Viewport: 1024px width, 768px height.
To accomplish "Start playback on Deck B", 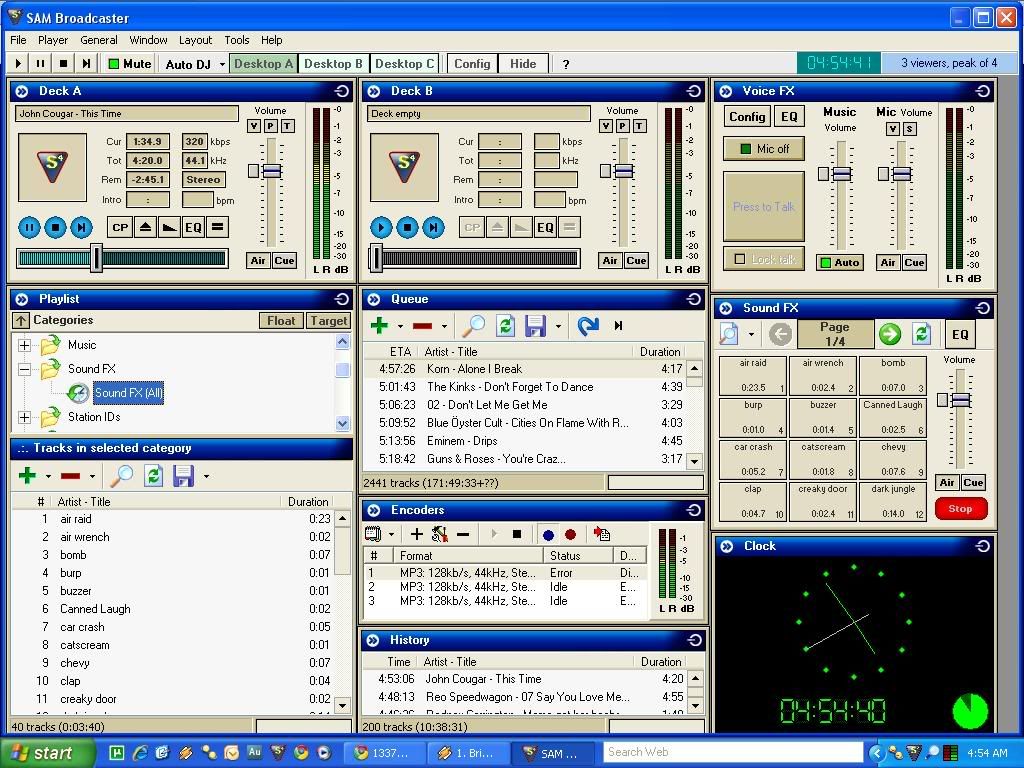I will [381, 227].
